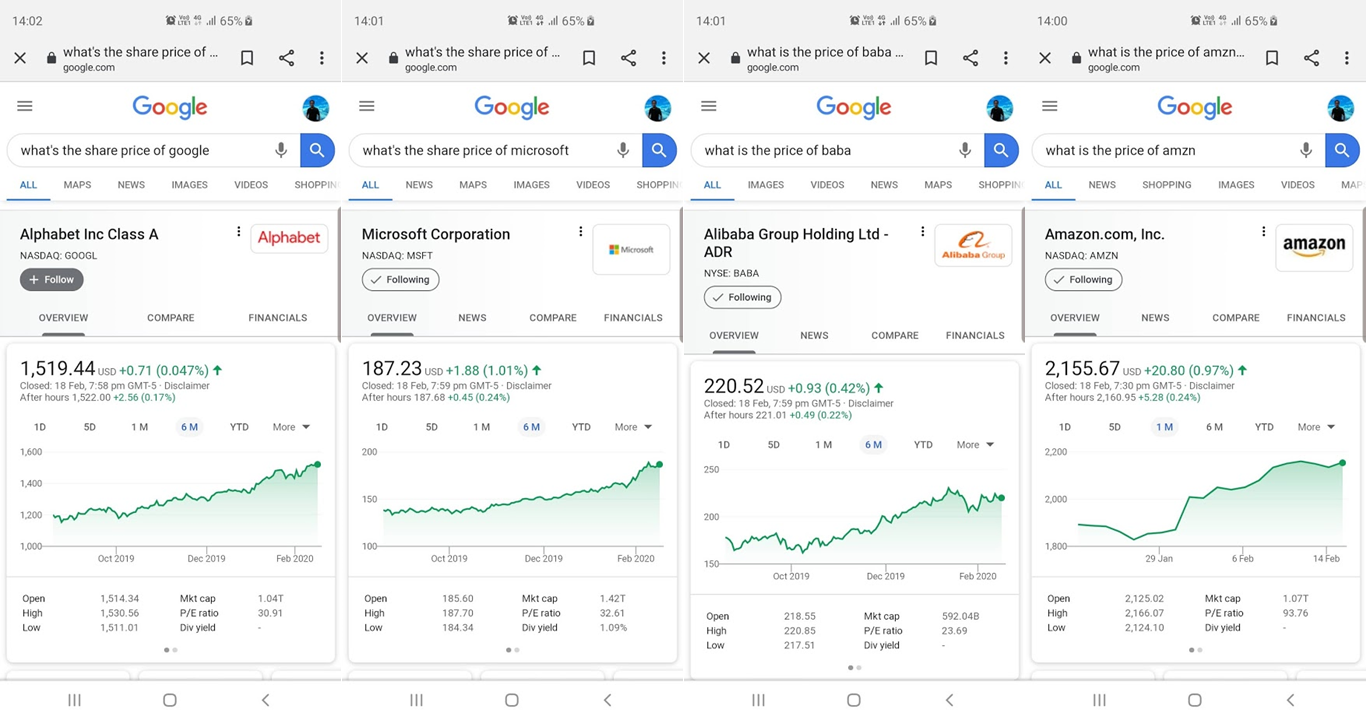Open profile avatar on the Amazon search page

point(1340,108)
